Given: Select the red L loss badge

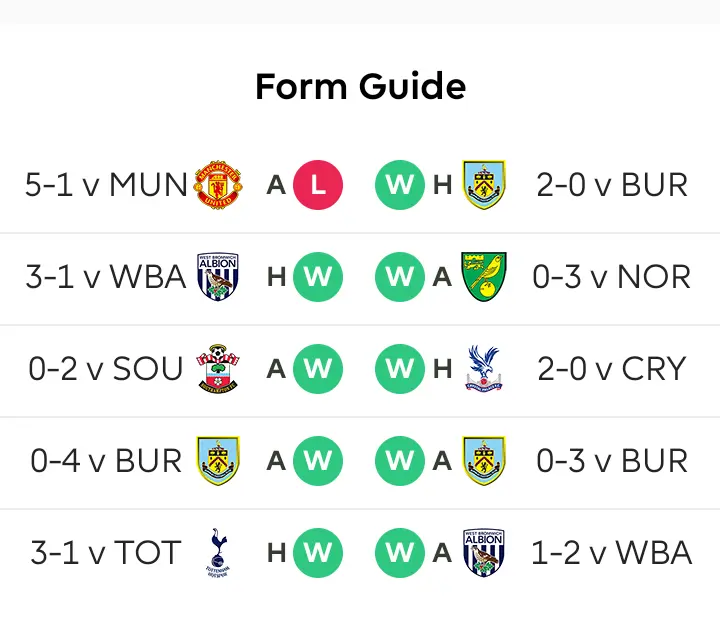Looking at the screenshot, I should point(318,185).
